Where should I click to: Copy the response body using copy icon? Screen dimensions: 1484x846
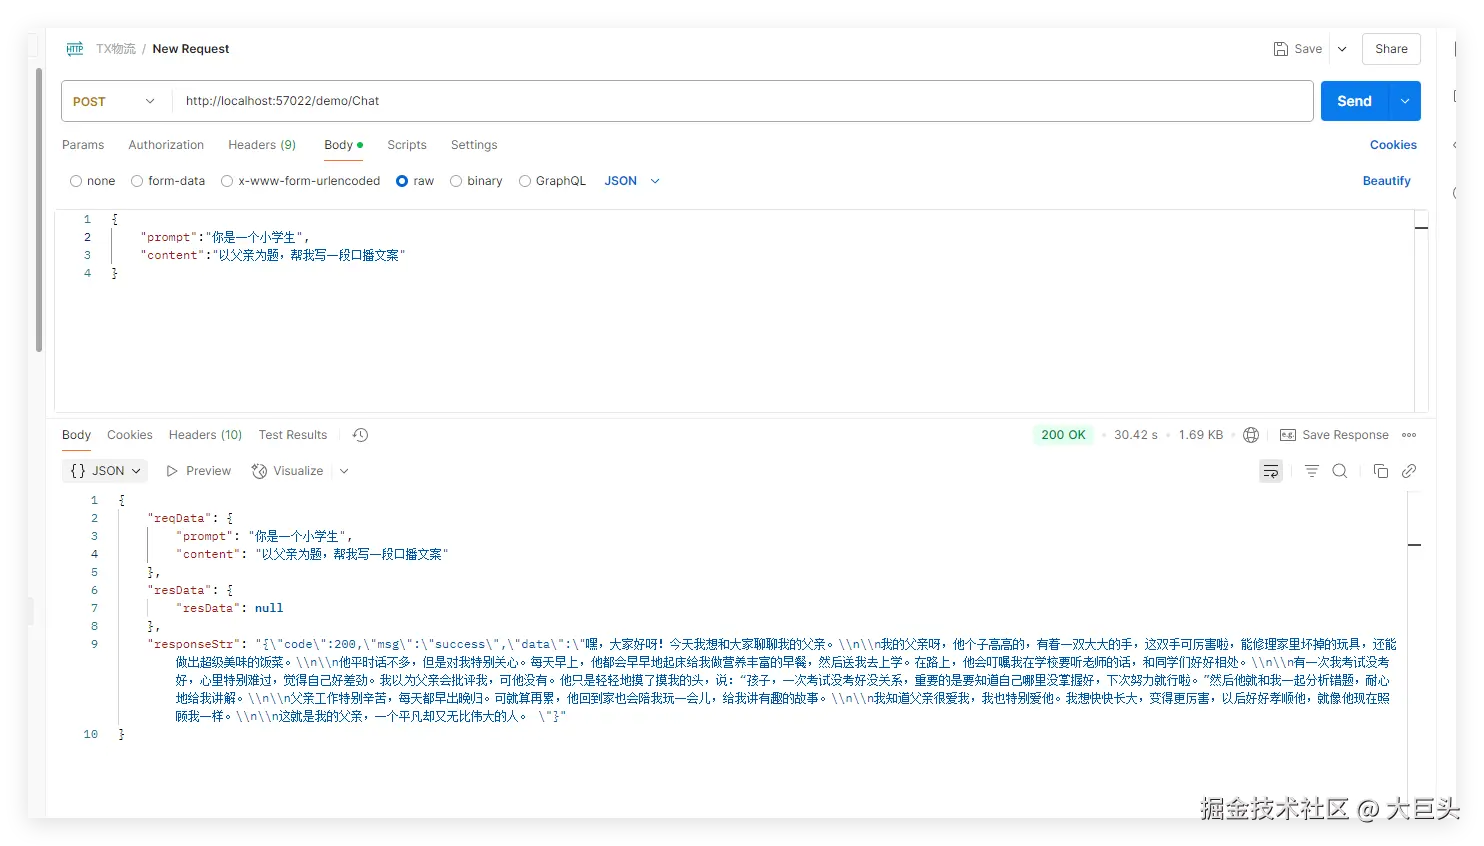point(1381,470)
